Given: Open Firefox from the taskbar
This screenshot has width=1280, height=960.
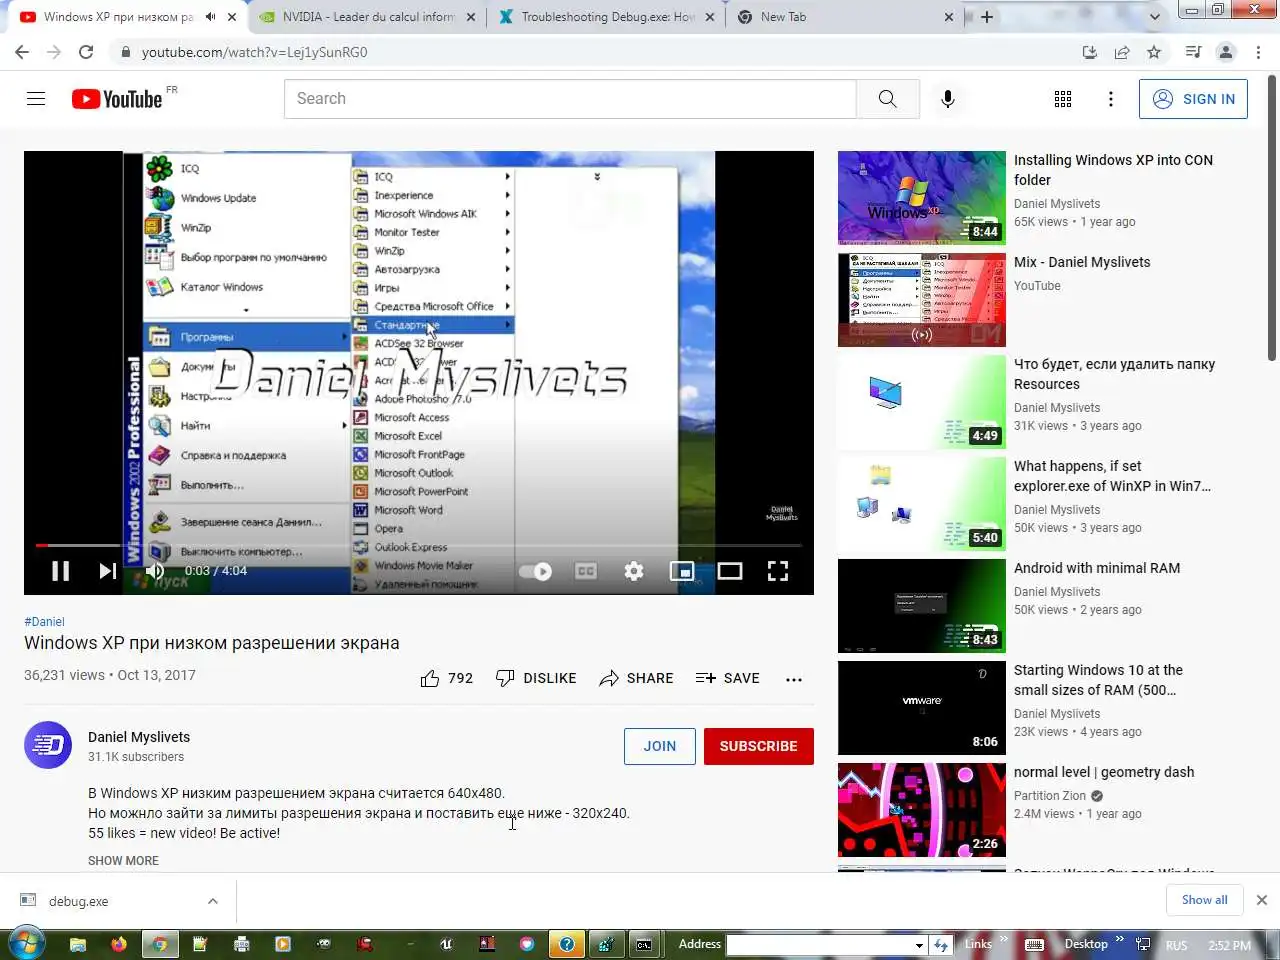Looking at the screenshot, I should point(119,943).
